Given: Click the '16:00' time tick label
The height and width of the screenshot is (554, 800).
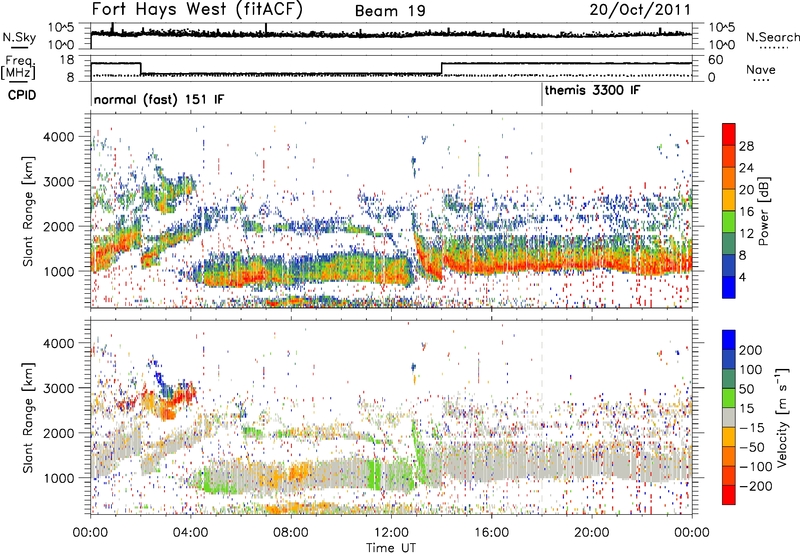Looking at the screenshot, I should pos(491,533).
